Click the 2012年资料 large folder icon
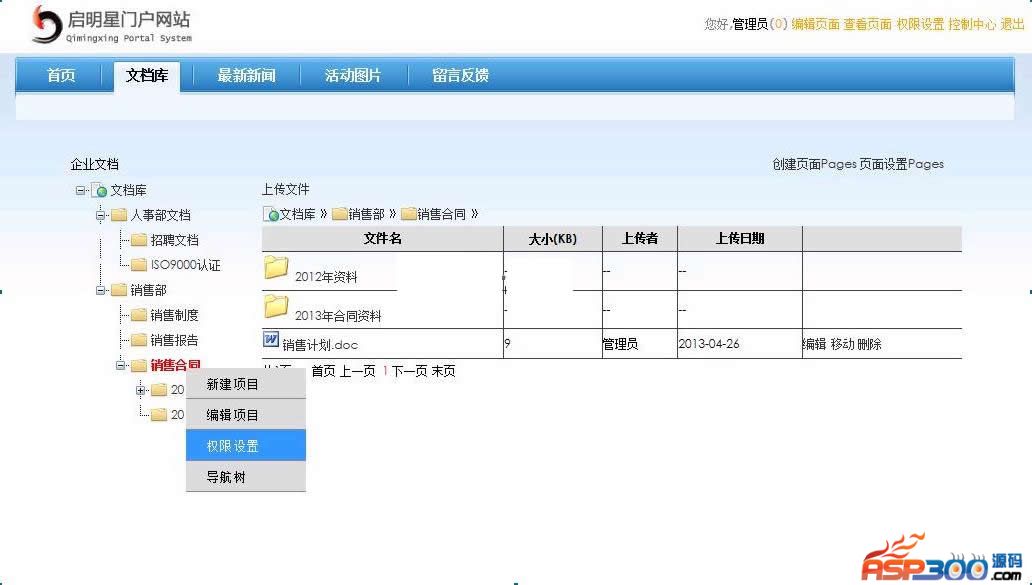The width and height of the screenshot is (1032, 585). [x=276, y=268]
